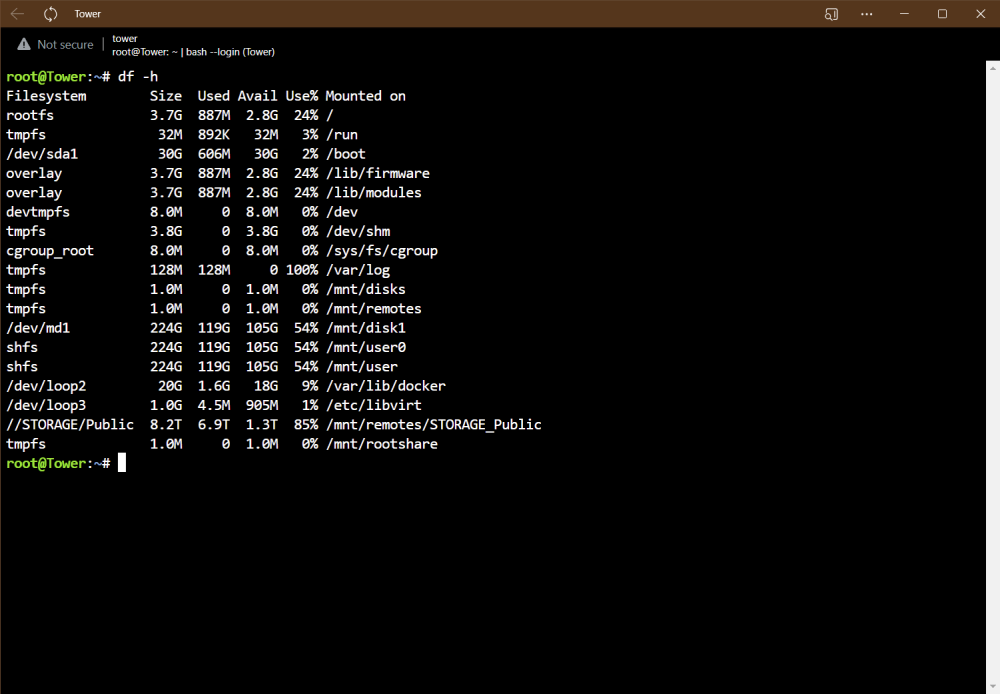Image resolution: width=1000 pixels, height=694 pixels.
Task: Click the '/mnt/disk1' mount point
Action: 365,328
